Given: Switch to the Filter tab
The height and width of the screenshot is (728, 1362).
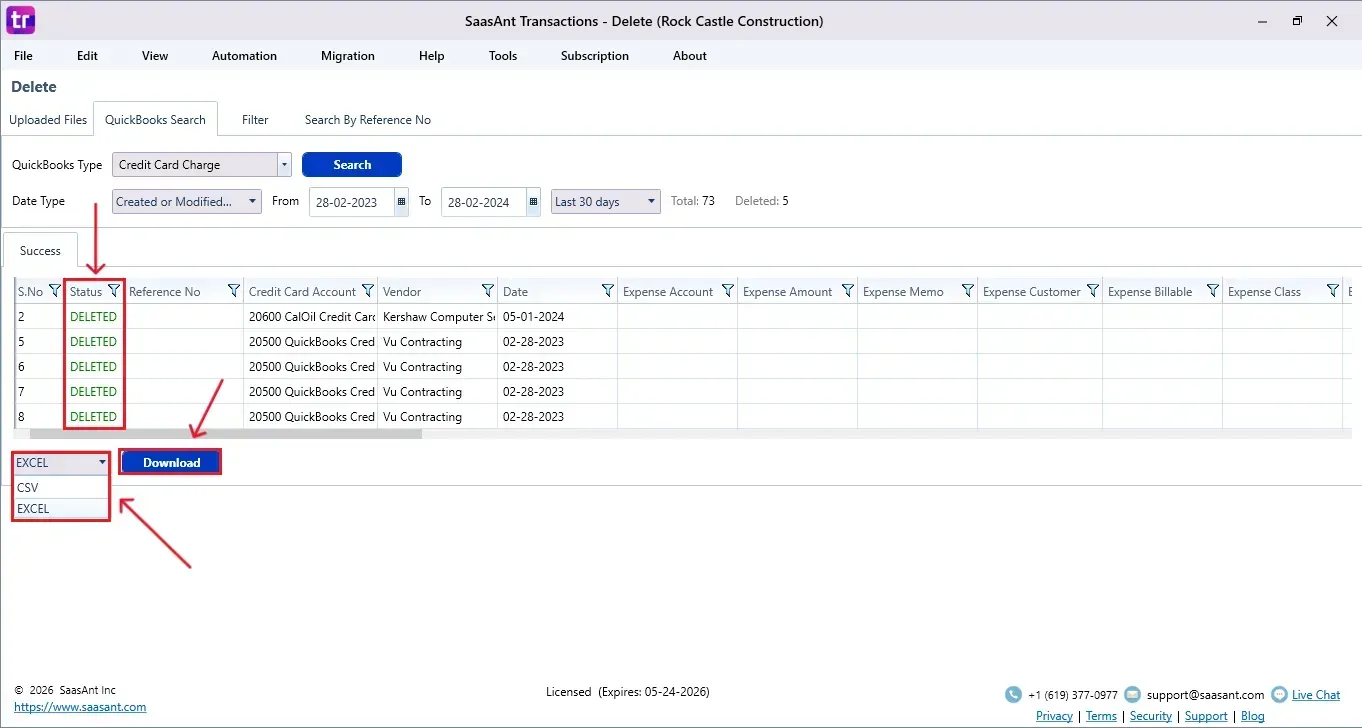Looking at the screenshot, I should [255, 120].
